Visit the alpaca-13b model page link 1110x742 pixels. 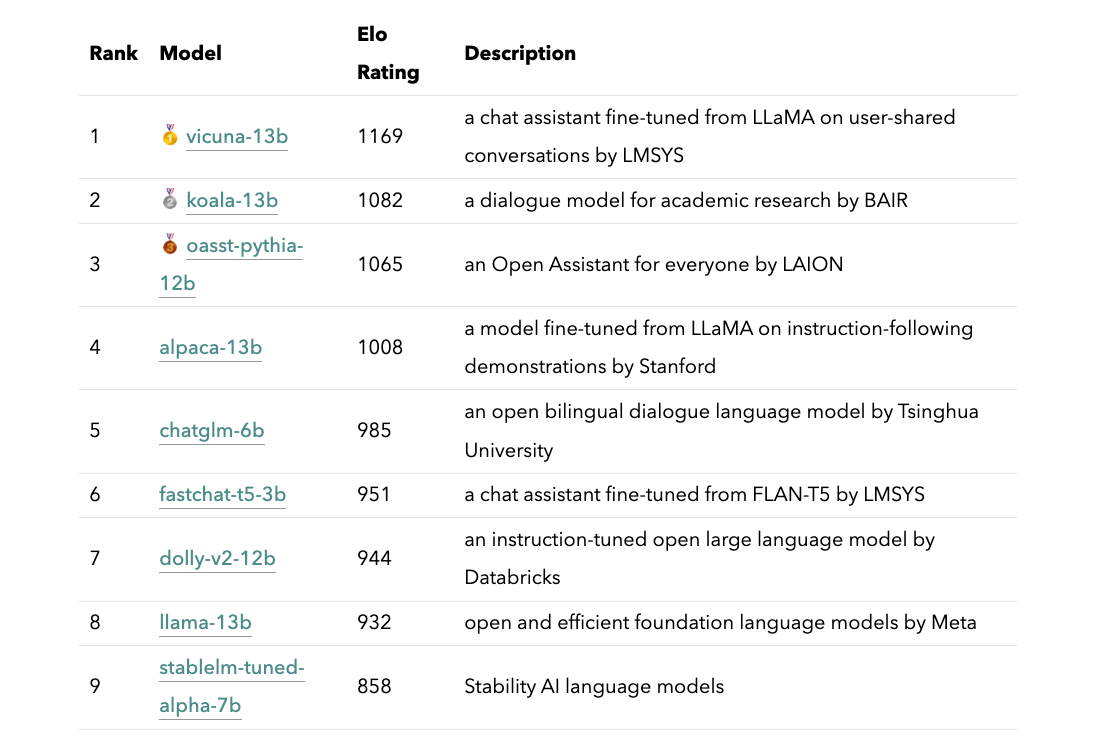tap(210, 348)
